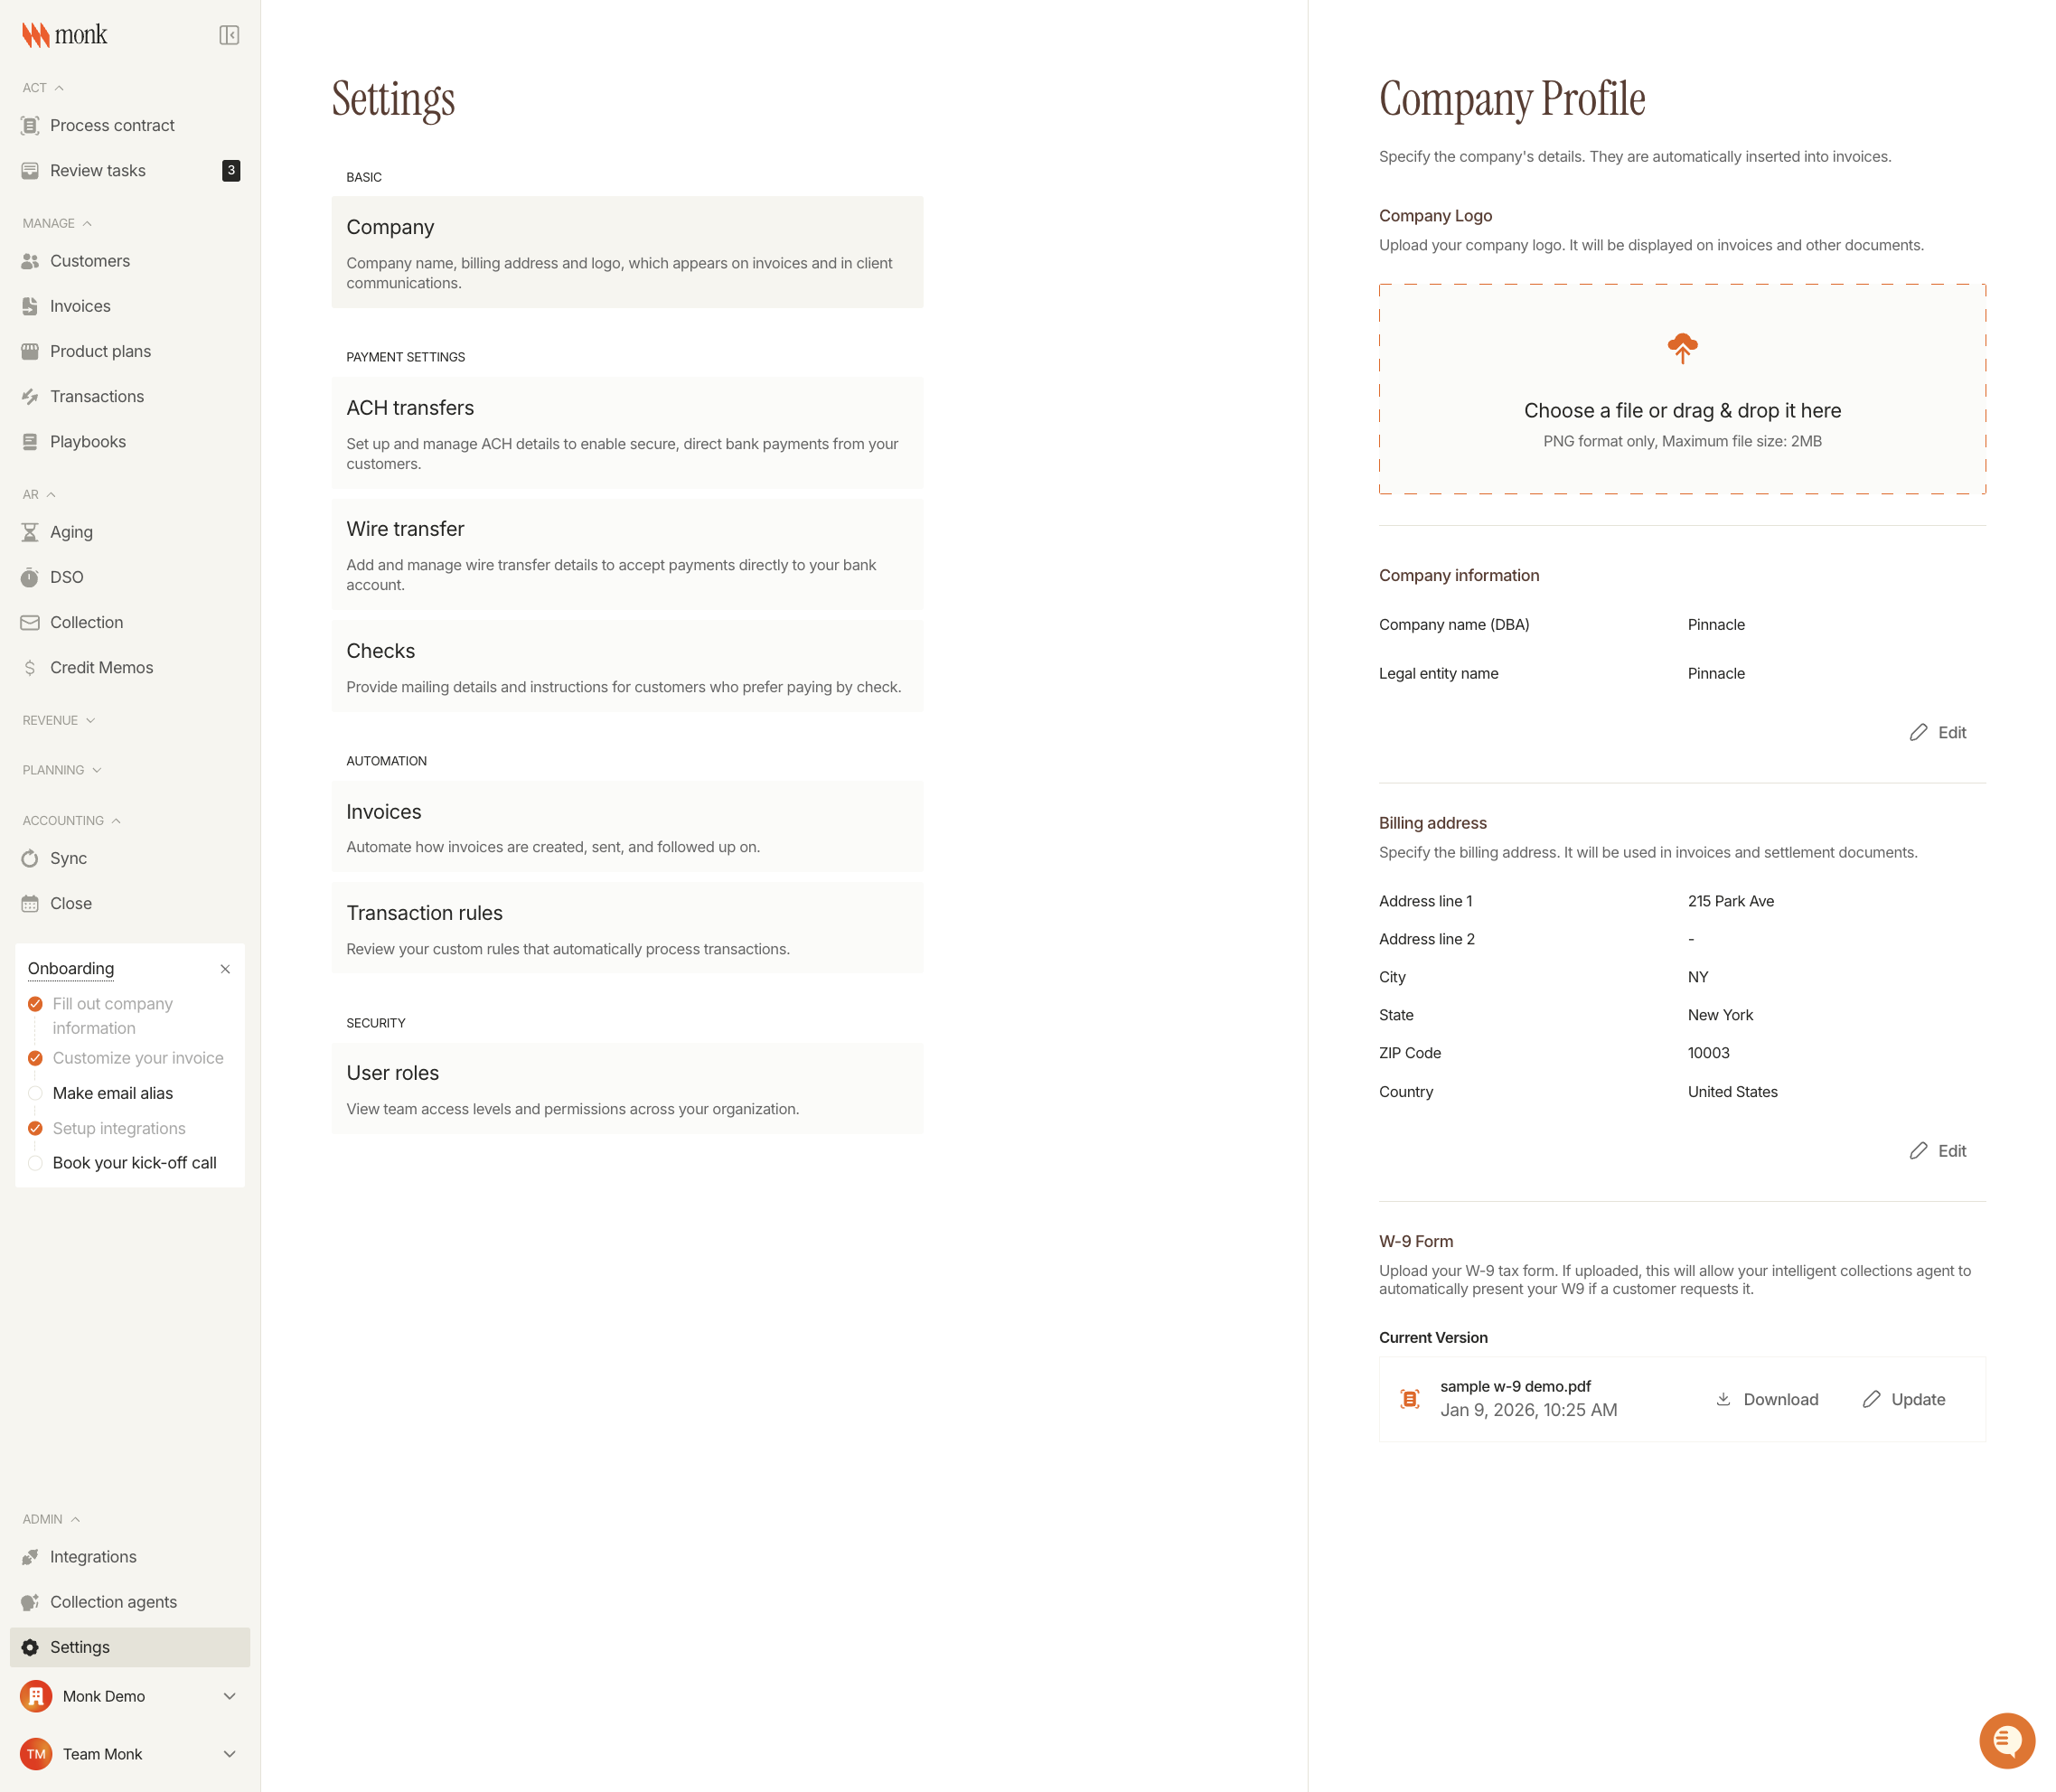
Task: Click the logo drag-and-drop upload zone
Action: (1683, 391)
